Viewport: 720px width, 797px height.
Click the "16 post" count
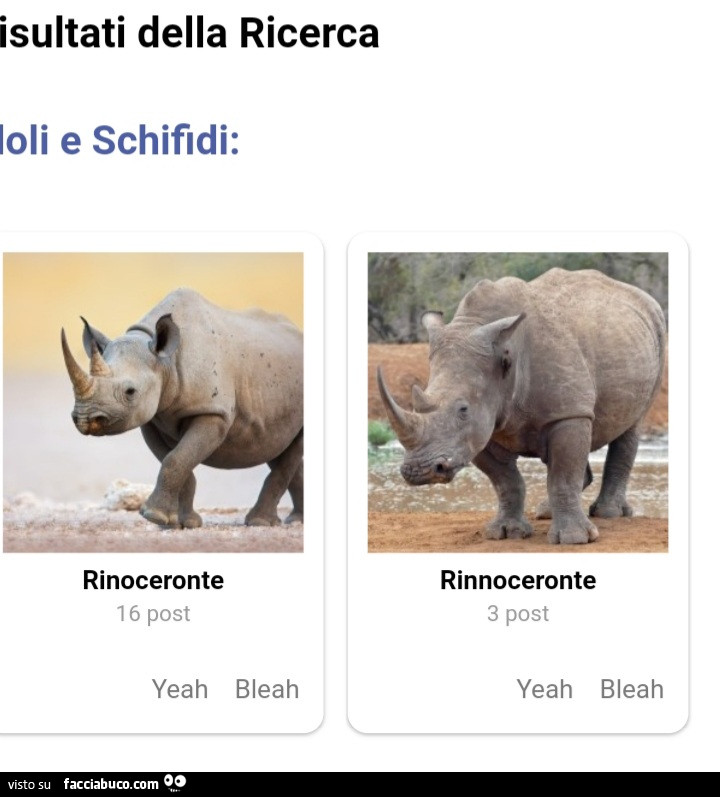[153, 614]
